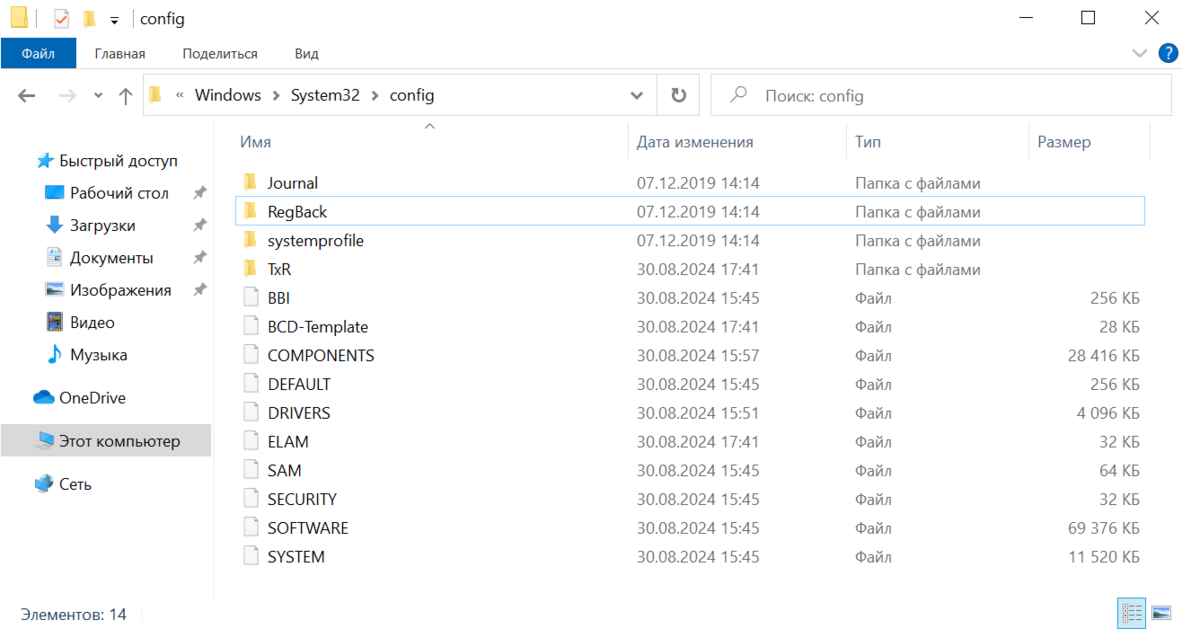Click the Properties icon in quick access toolbar

62,19
